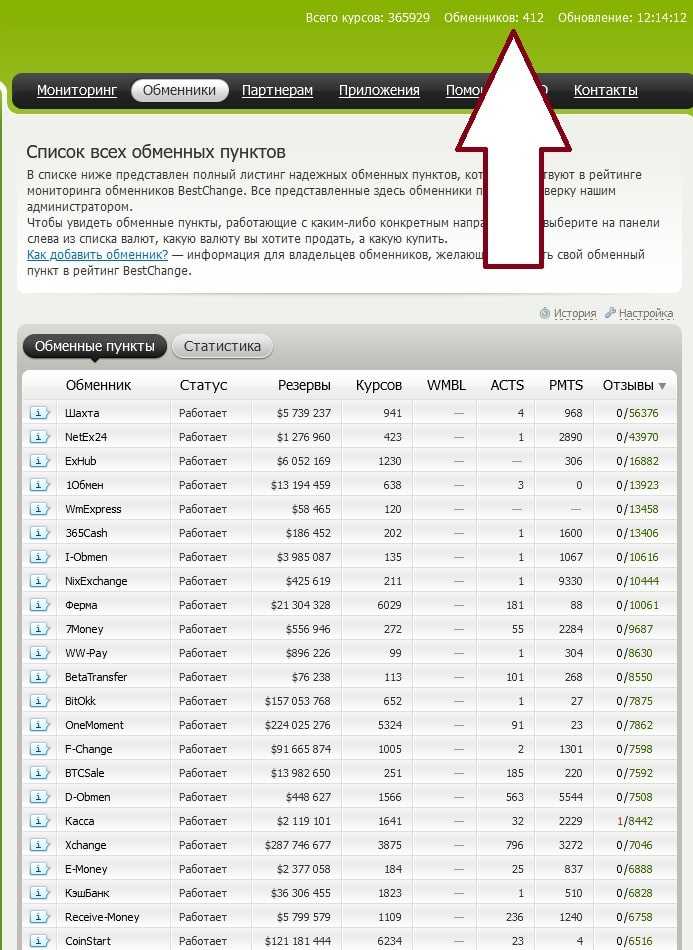Open NetEx24 exchanger name
The height and width of the screenshot is (950, 693).
86,437
